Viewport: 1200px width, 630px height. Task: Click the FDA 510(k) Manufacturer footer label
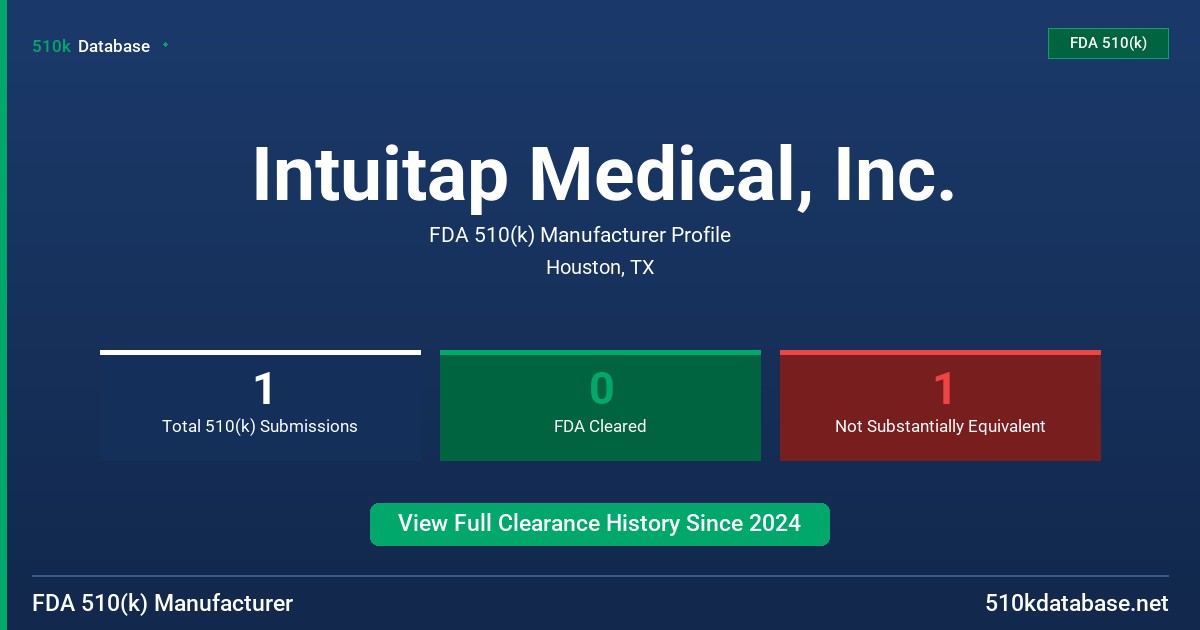(163, 603)
